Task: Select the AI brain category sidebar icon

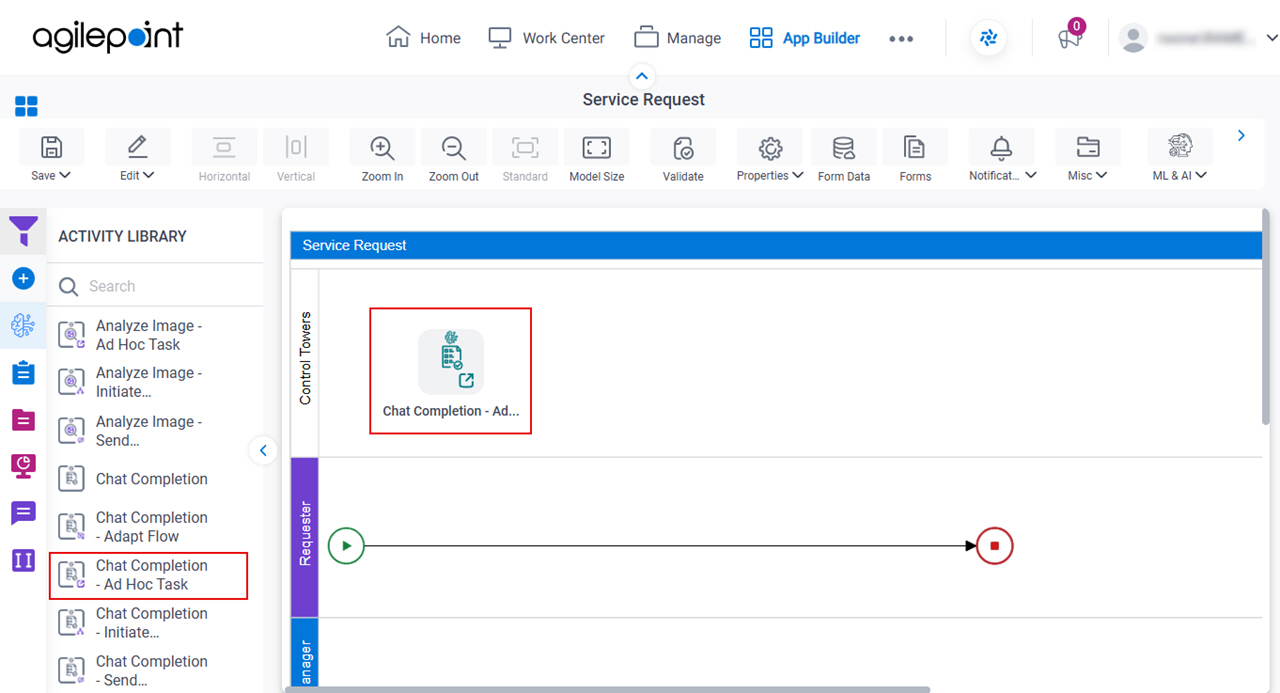Action: pyautogui.click(x=23, y=325)
